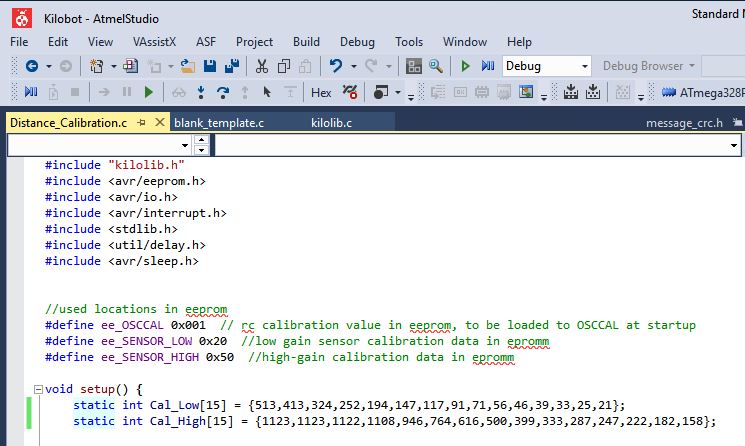The width and height of the screenshot is (745, 446).
Task: Click the Breakpoints window icon
Action: [x=381, y=92]
